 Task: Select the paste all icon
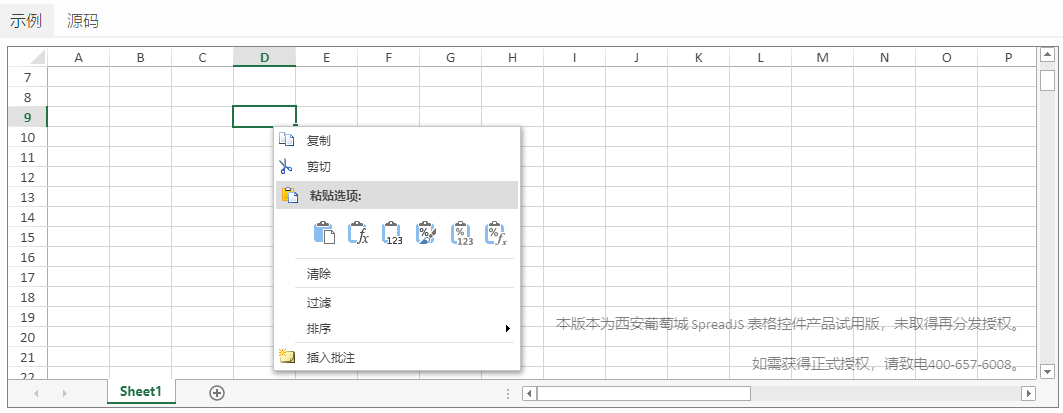tap(325, 233)
